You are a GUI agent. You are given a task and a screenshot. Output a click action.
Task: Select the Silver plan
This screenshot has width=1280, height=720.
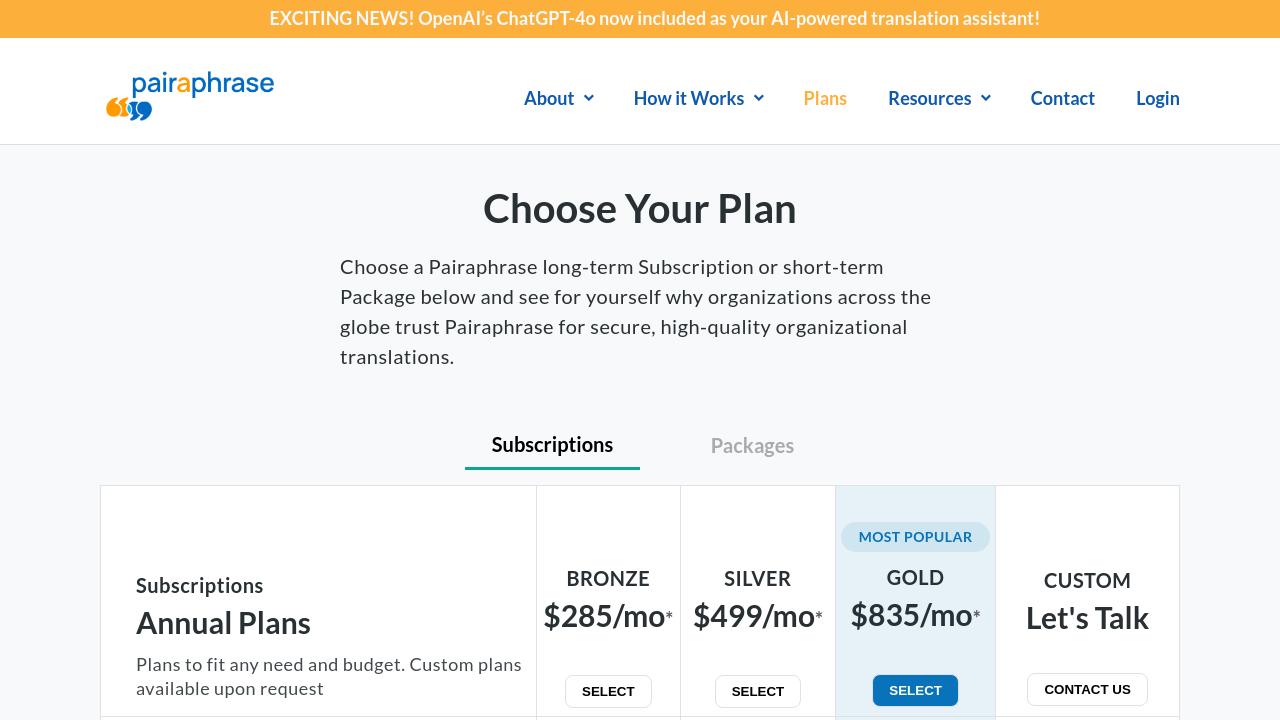pyautogui.click(x=758, y=691)
